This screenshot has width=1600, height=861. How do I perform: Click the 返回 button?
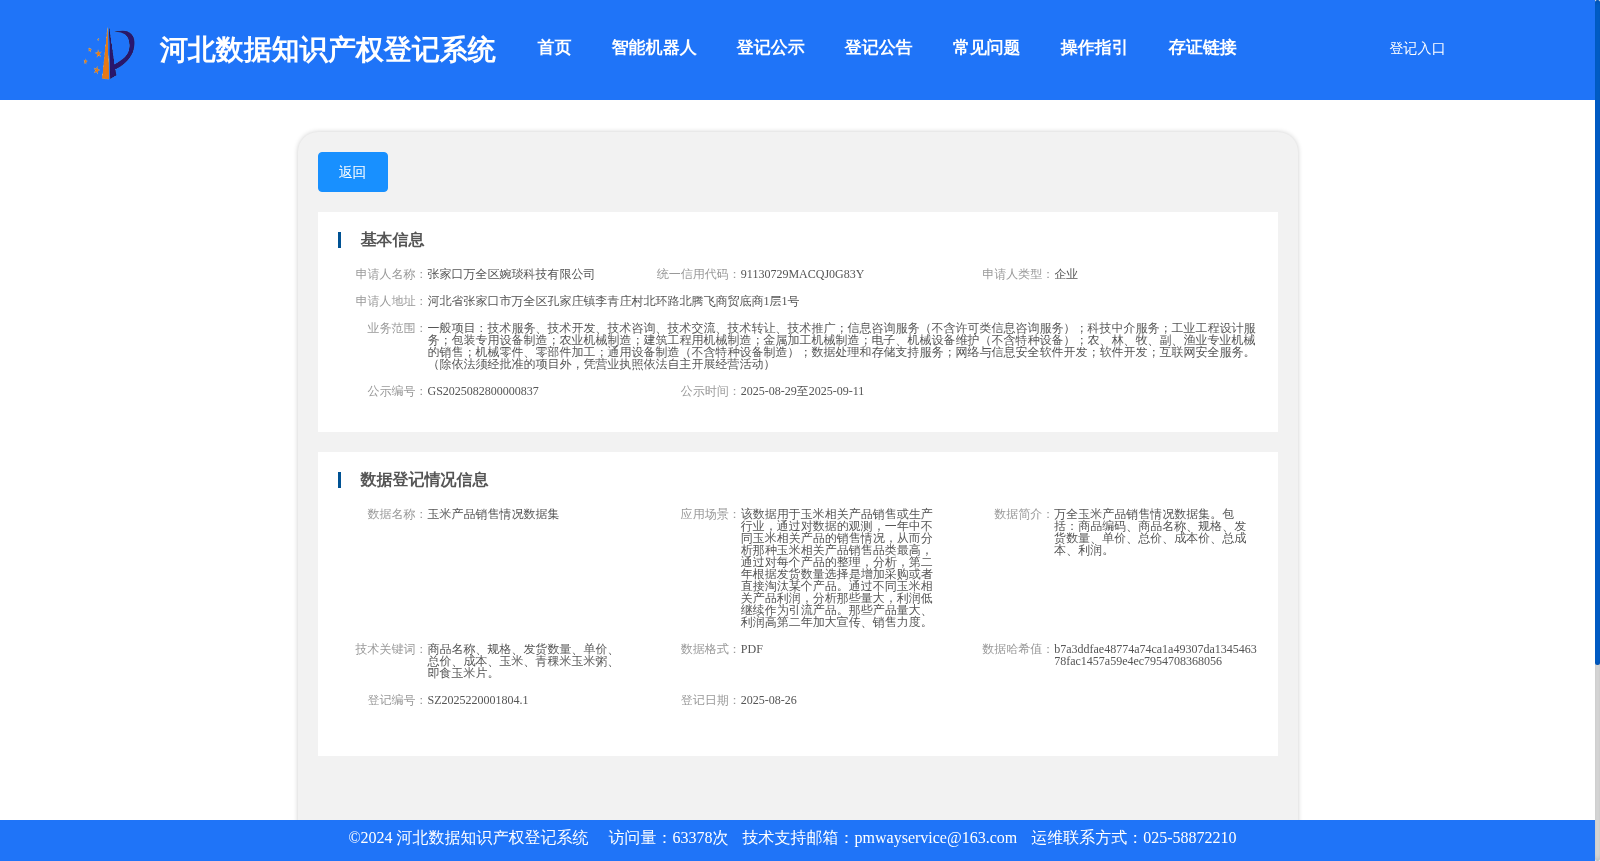click(353, 172)
